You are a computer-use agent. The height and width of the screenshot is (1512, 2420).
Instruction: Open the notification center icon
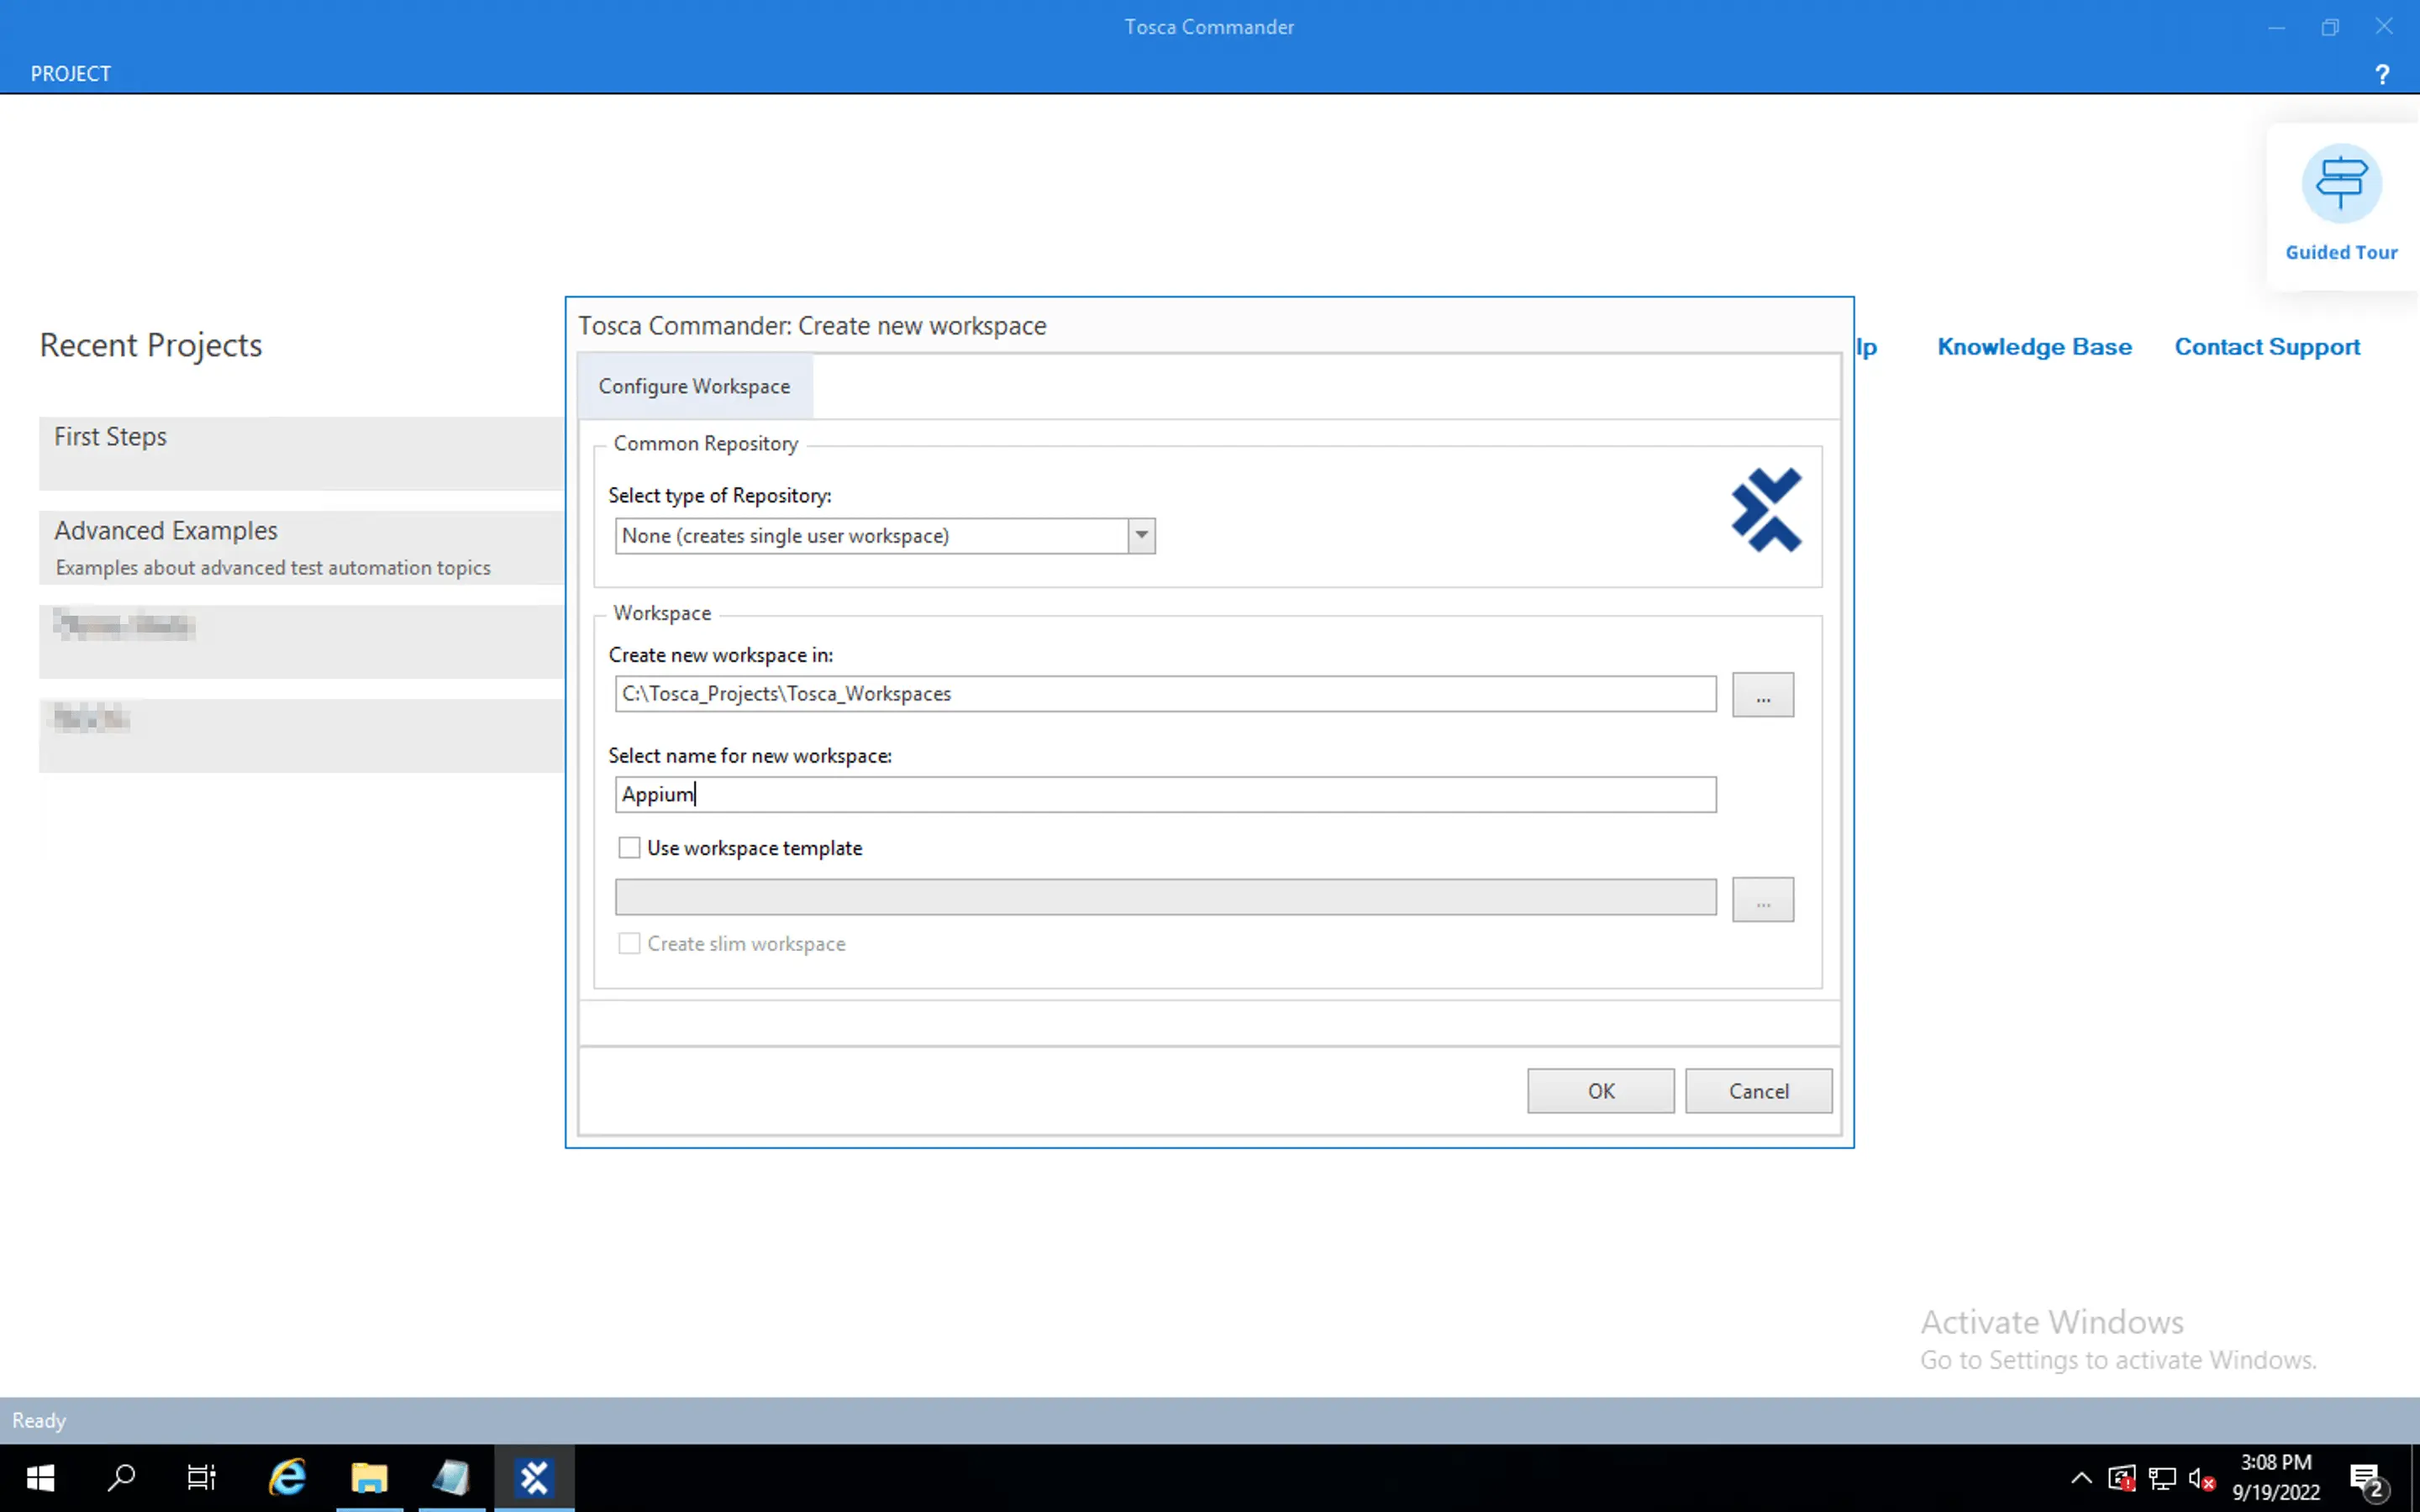point(2365,1477)
